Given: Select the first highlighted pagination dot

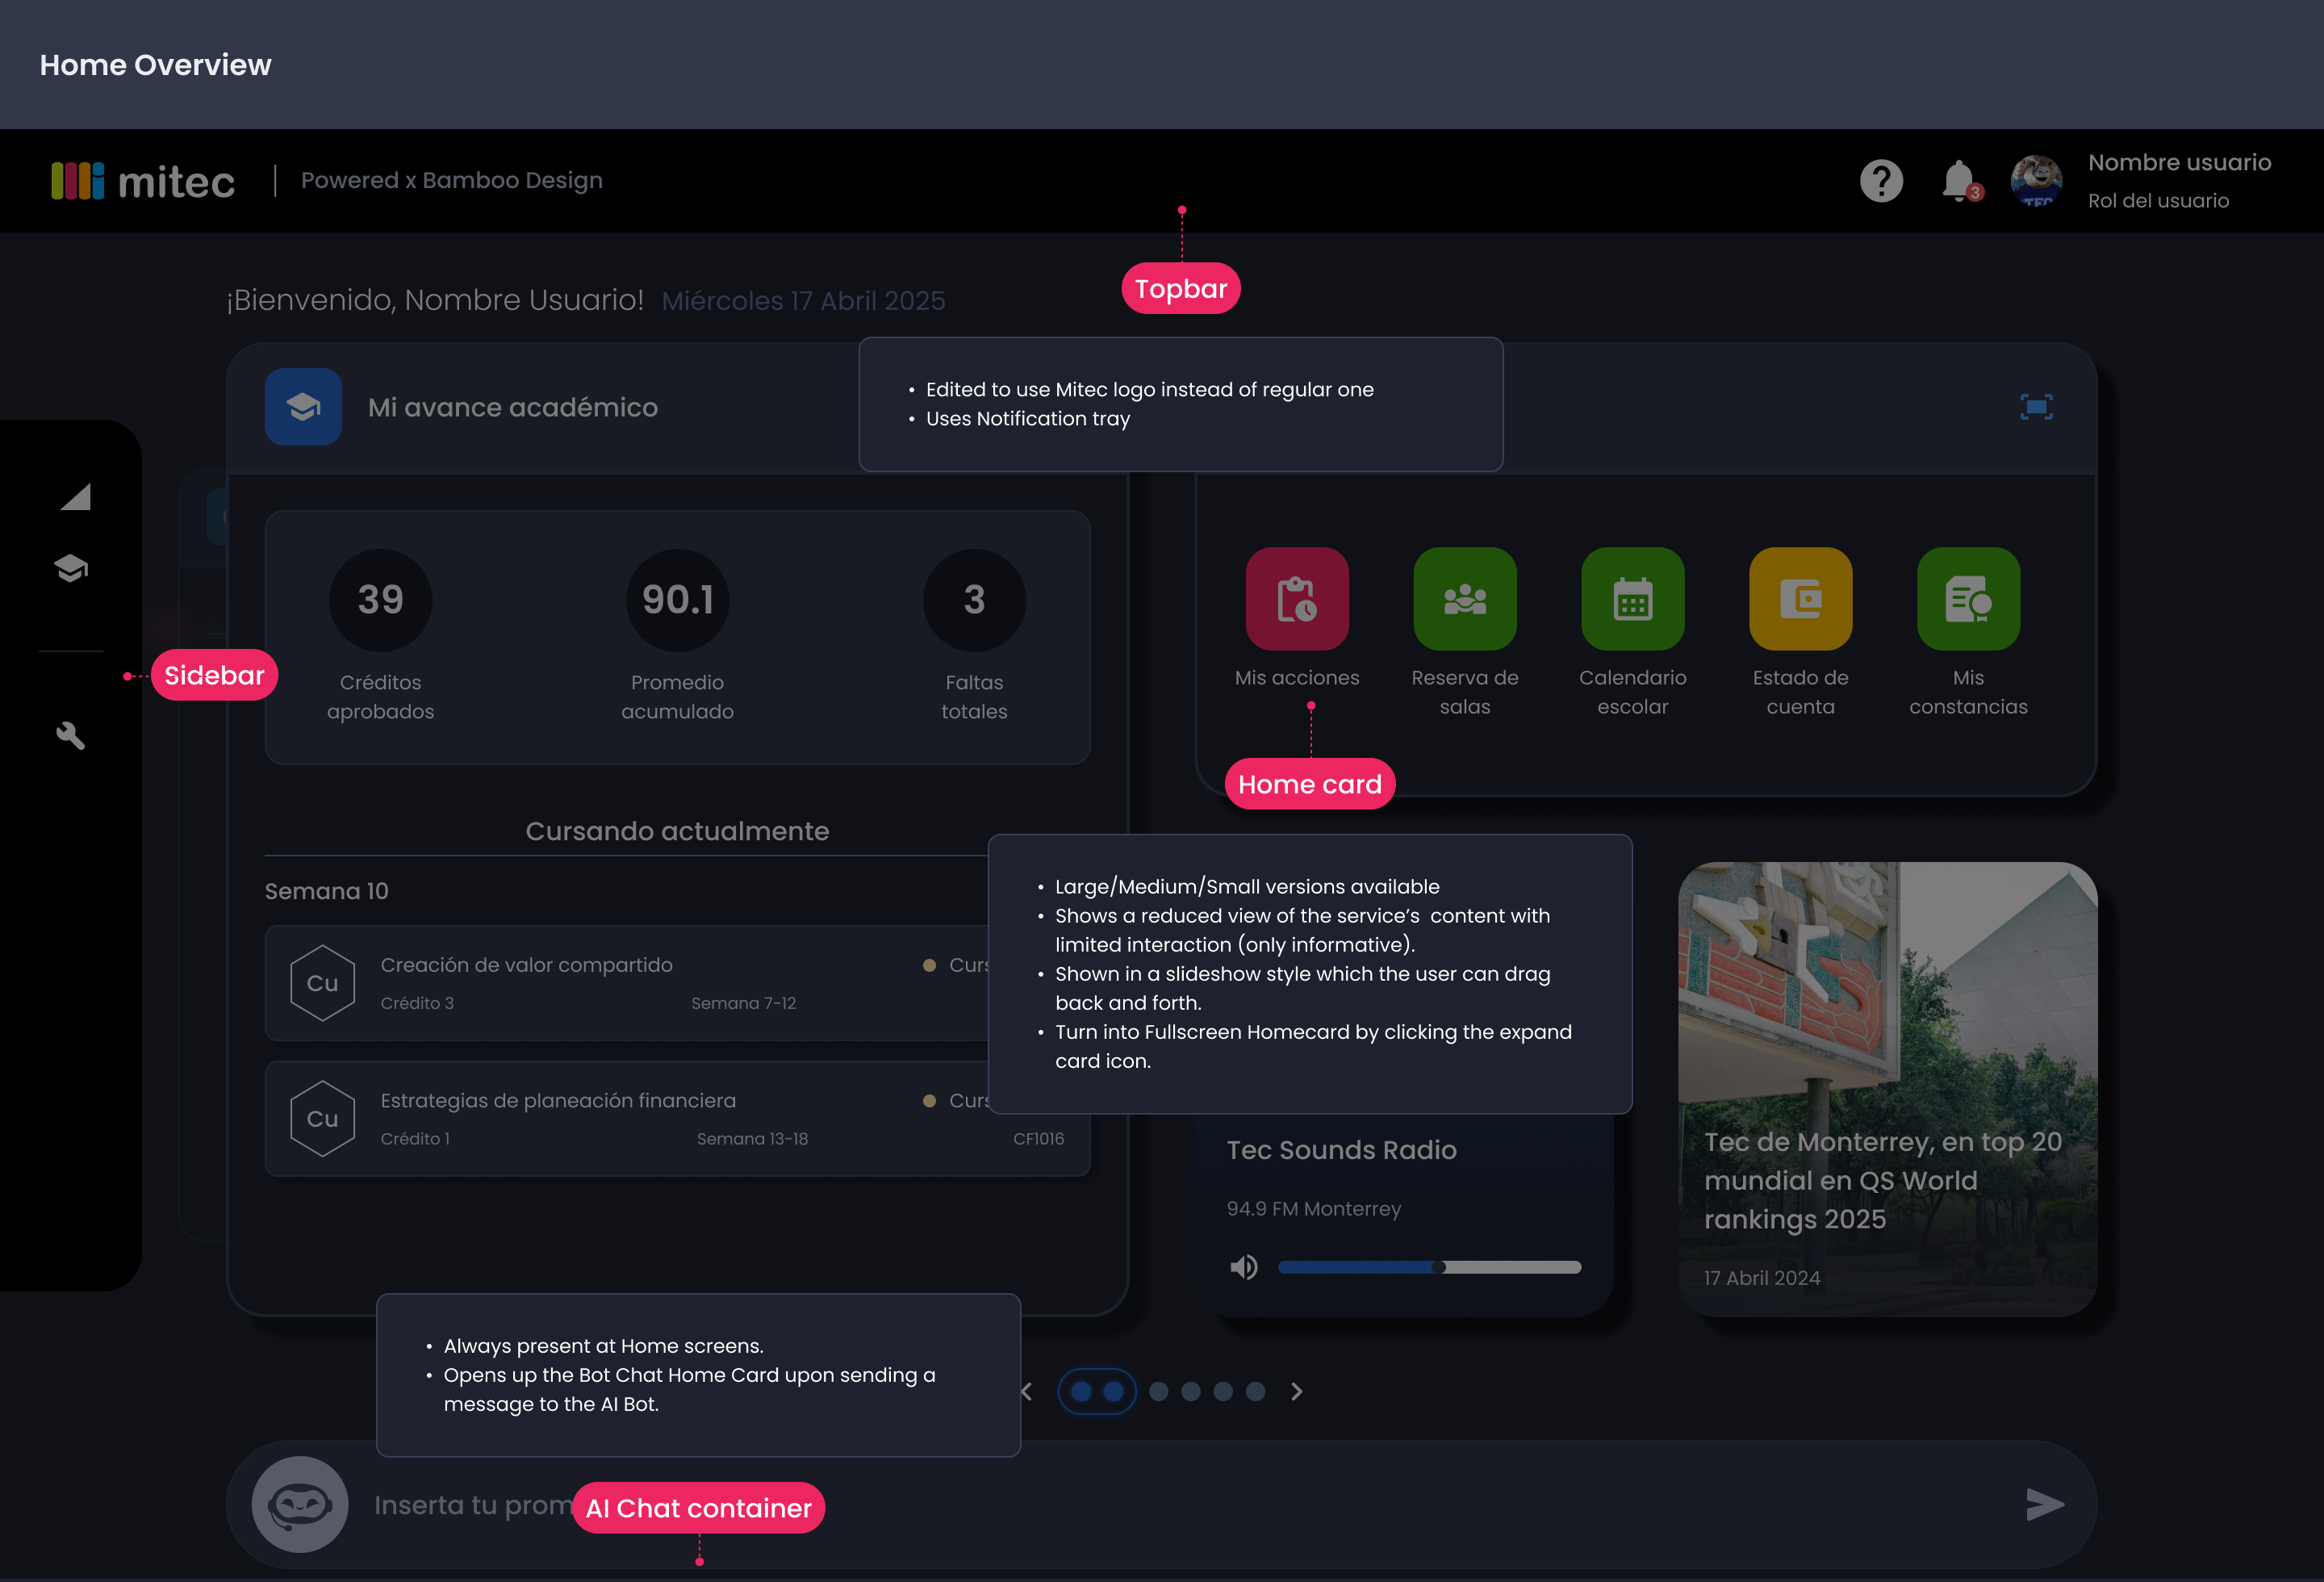Looking at the screenshot, I should (x=1081, y=1391).
